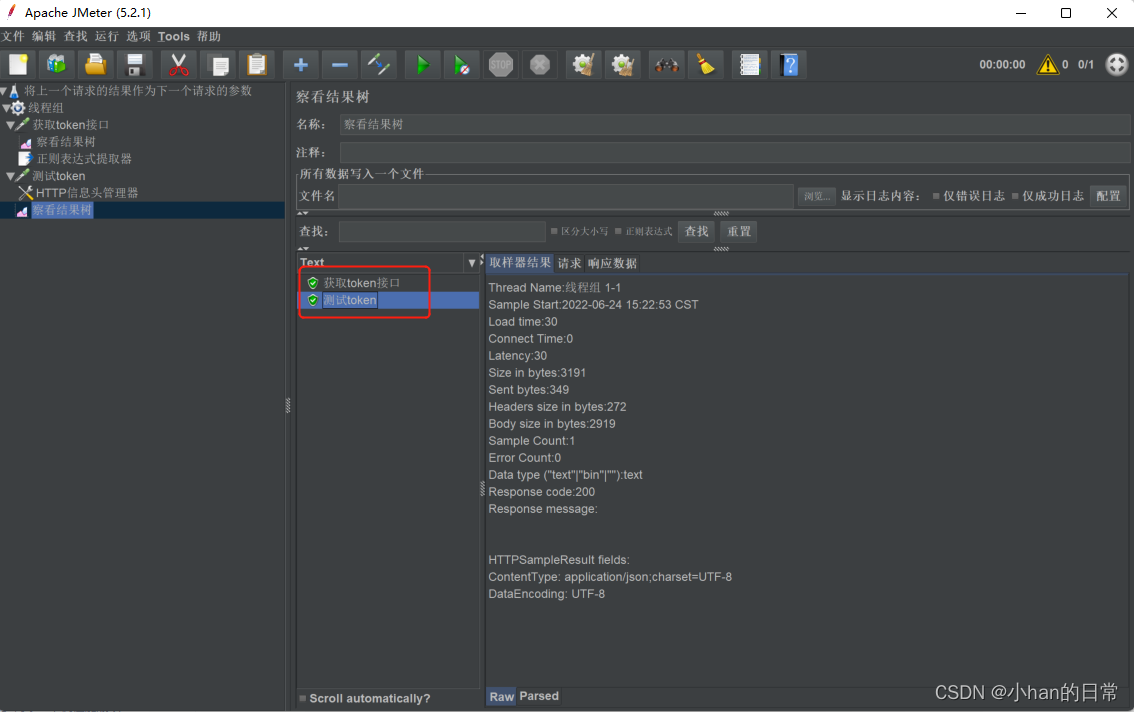Toggle Scroll automatically checkbox
Screen dimensions: 1134x712
302,699
